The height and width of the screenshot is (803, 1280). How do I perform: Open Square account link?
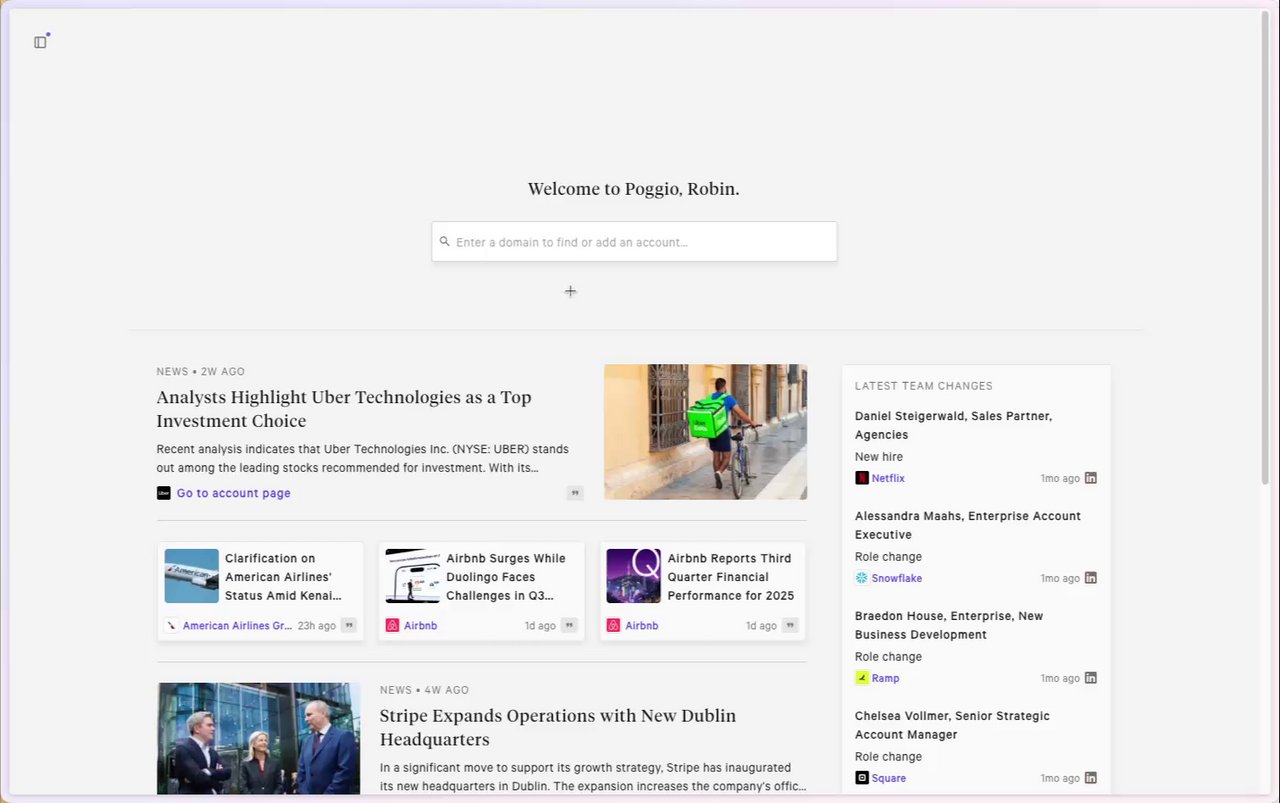click(x=889, y=778)
